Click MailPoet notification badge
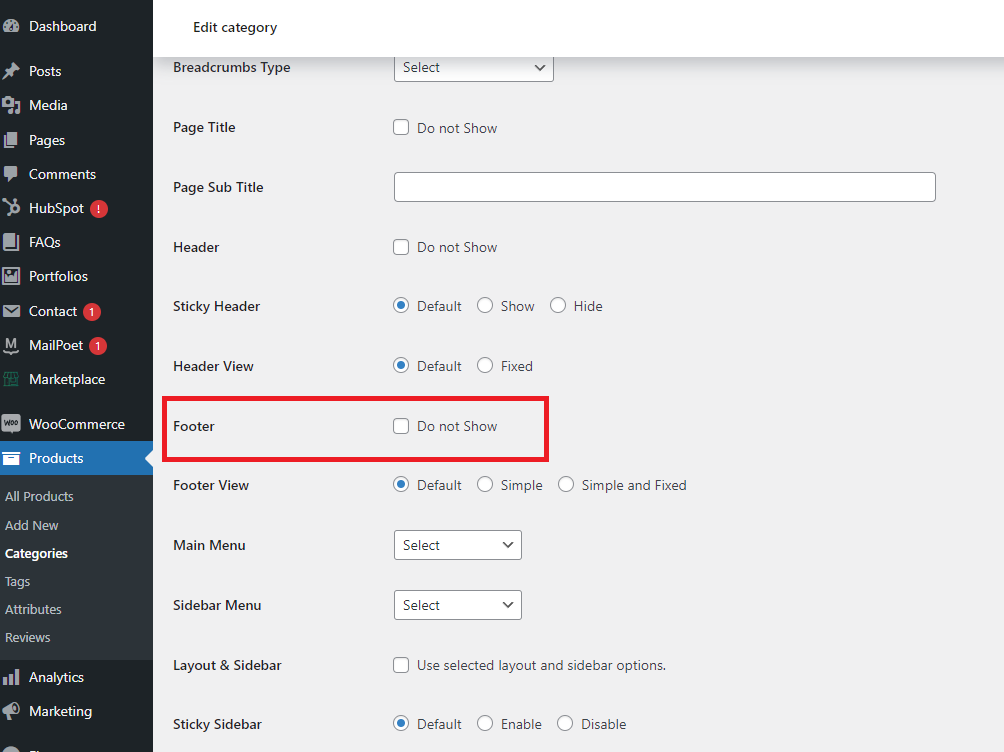 pyautogui.click(x=97, y=346)
